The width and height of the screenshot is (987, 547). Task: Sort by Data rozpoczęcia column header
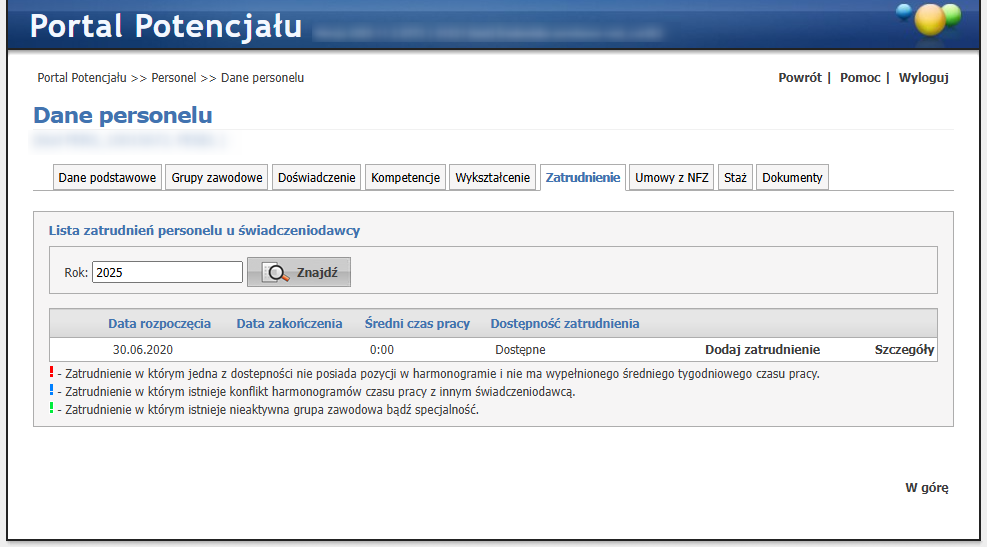(159, 323)
